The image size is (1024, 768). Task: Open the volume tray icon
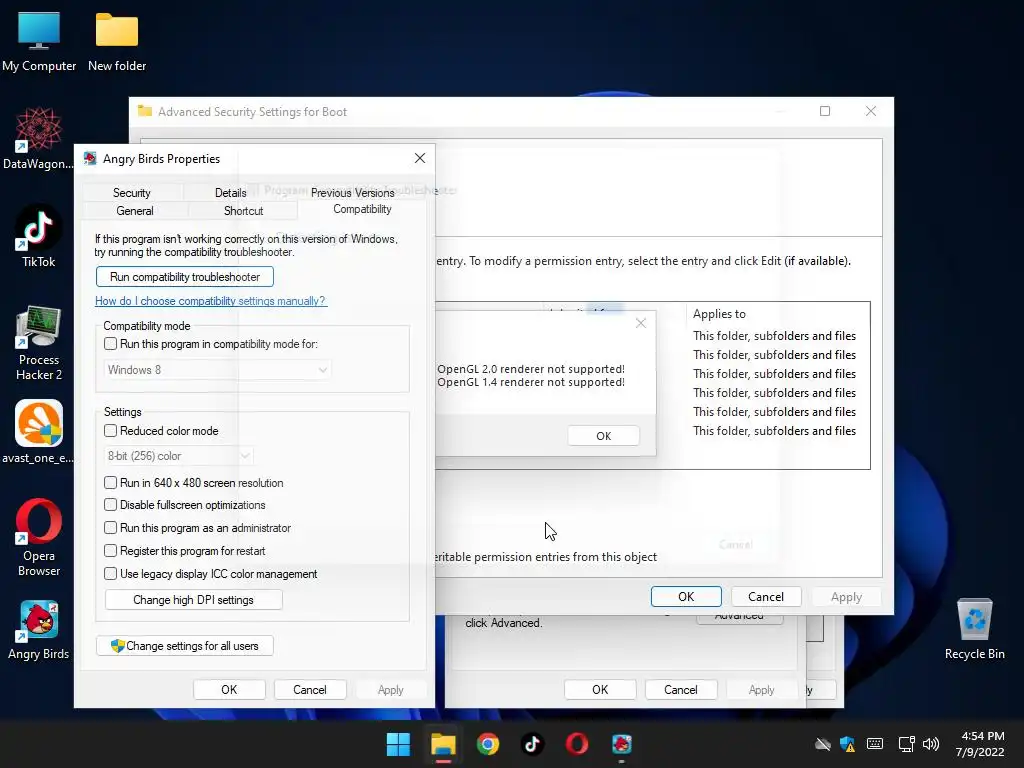pyautogui.click(x=931, y=744)
